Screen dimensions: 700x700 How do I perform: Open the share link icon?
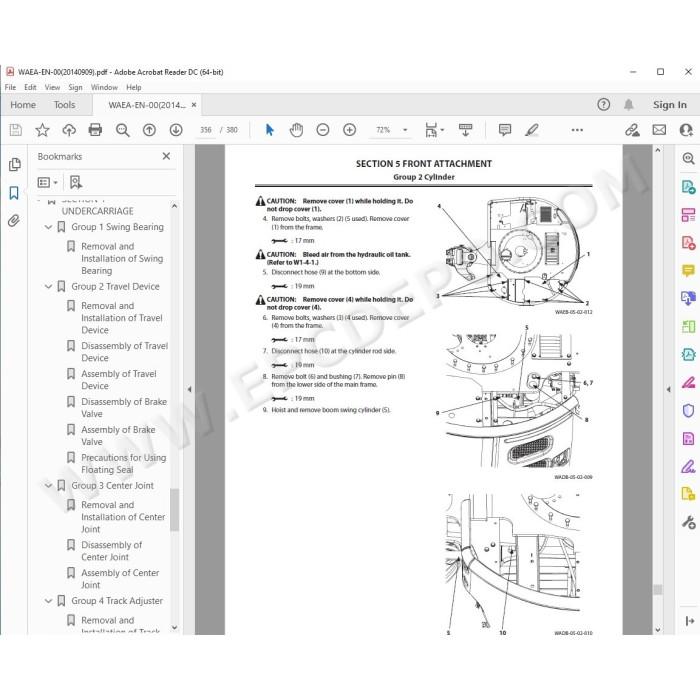(x=632, y=130)
